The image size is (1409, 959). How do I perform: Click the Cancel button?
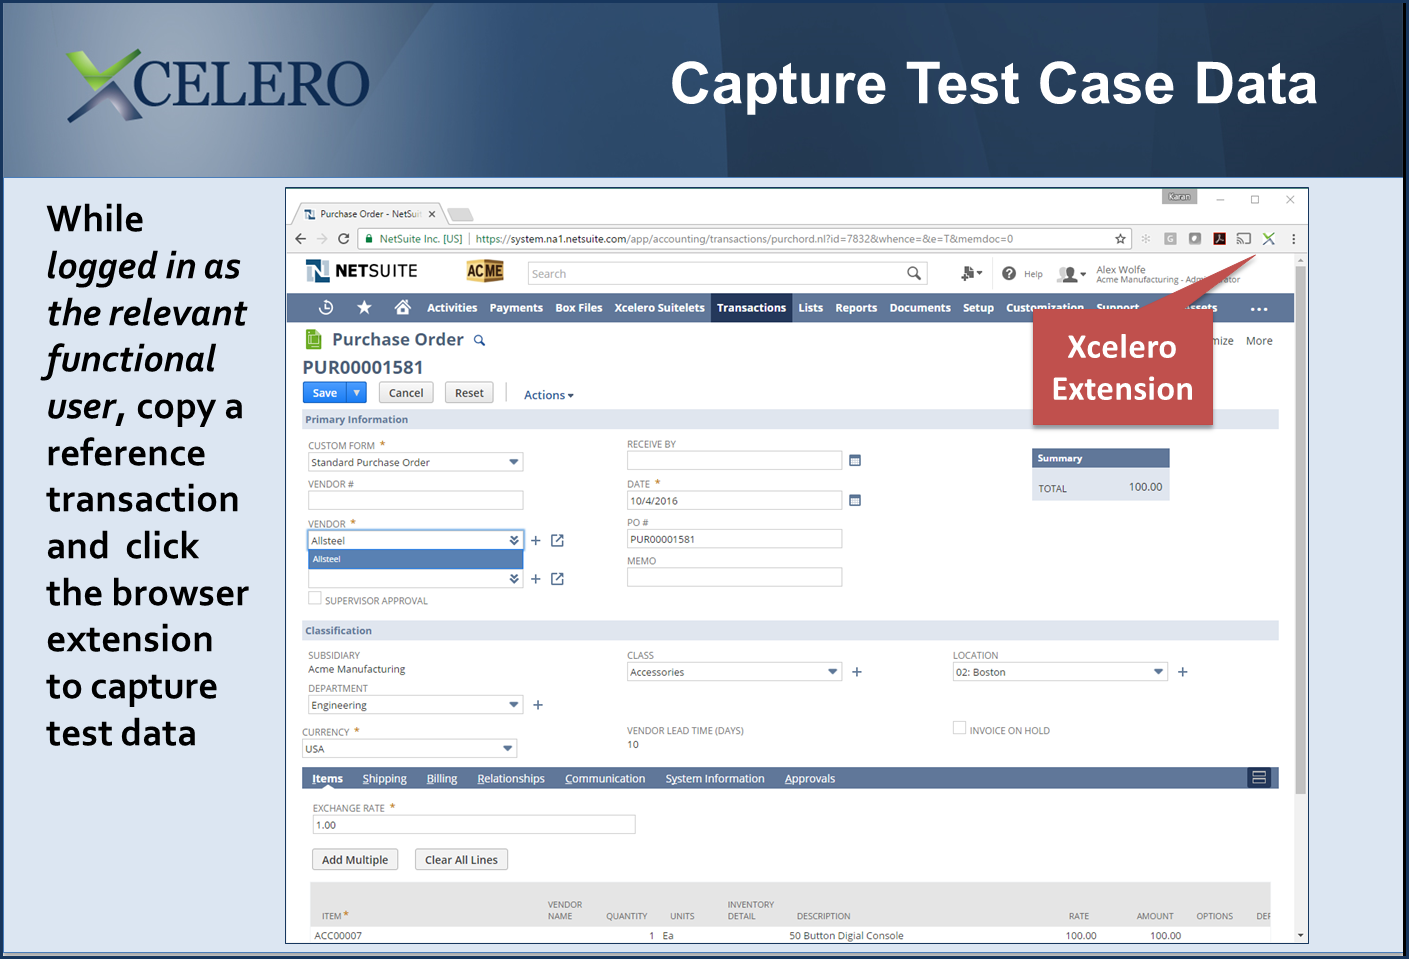click(406, 393)
